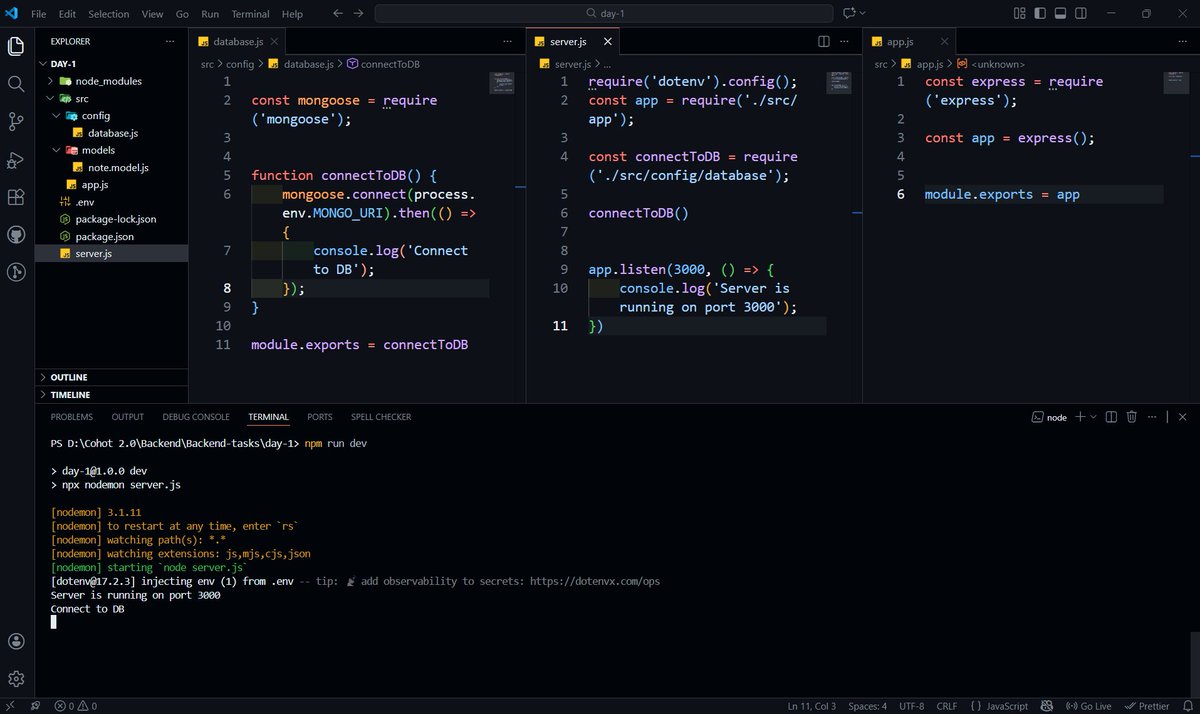This screenshot has height=714, width=1200.
Task: Click Spaces: 4 indentation in status bar
Action: 867,706
